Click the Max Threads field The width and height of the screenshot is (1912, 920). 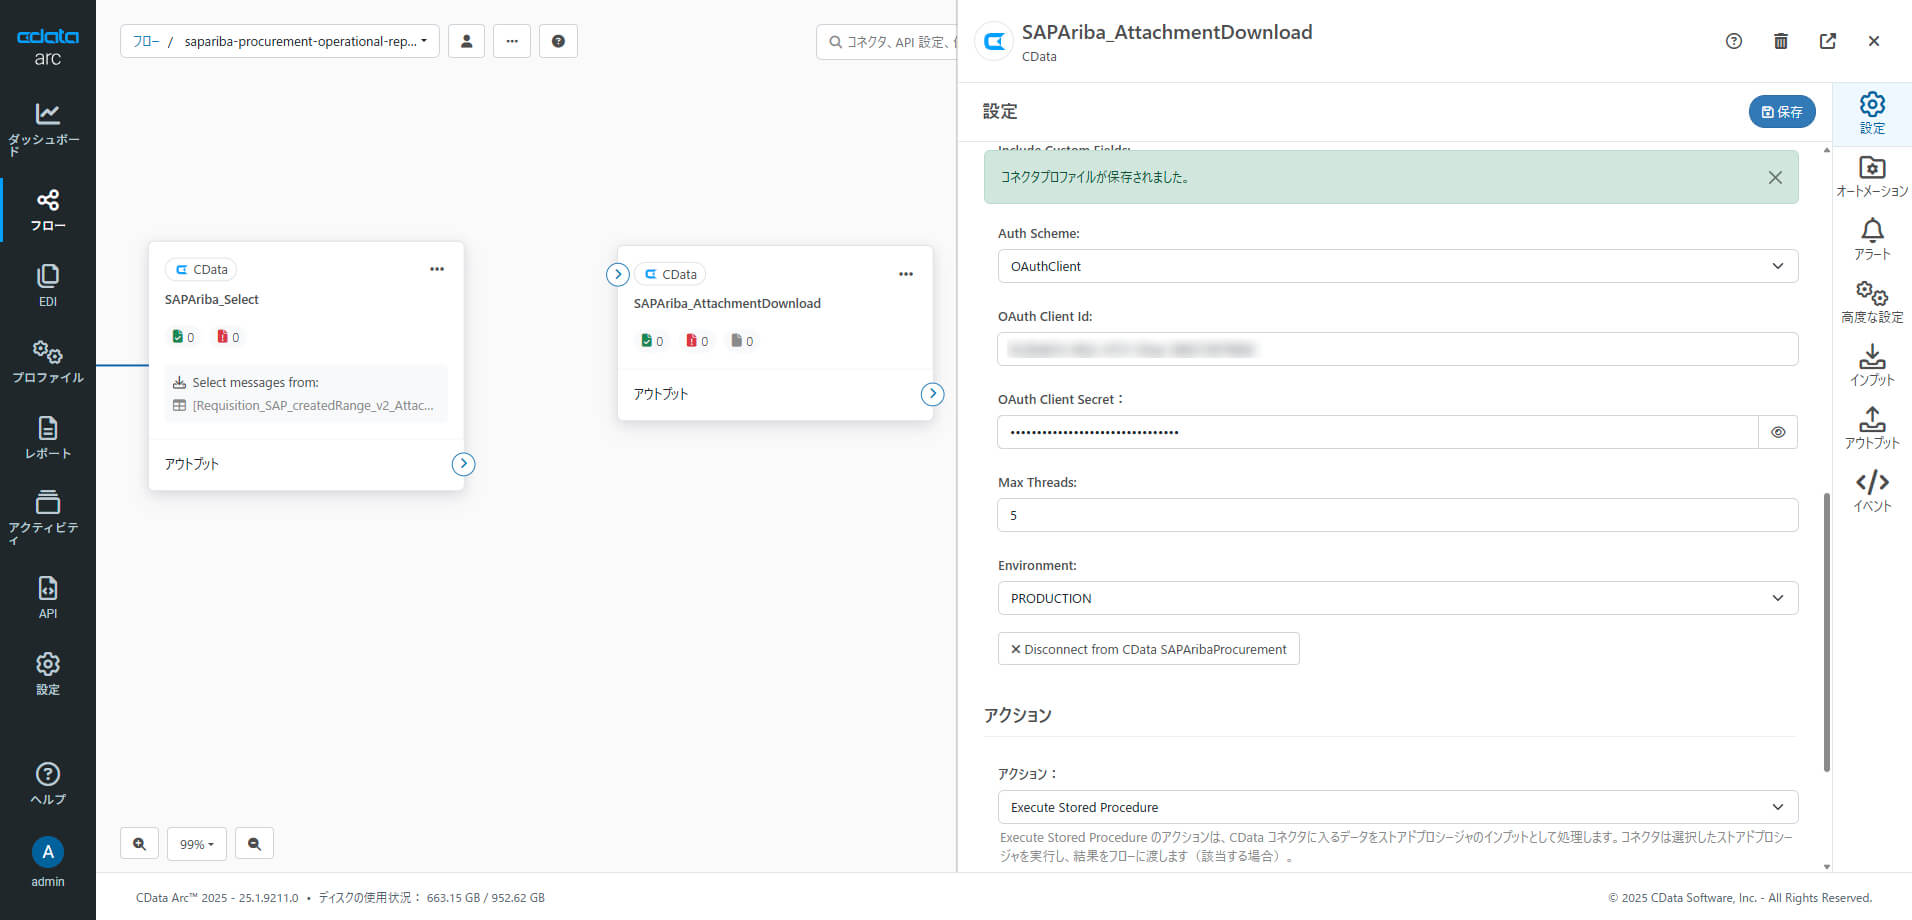1398,515
